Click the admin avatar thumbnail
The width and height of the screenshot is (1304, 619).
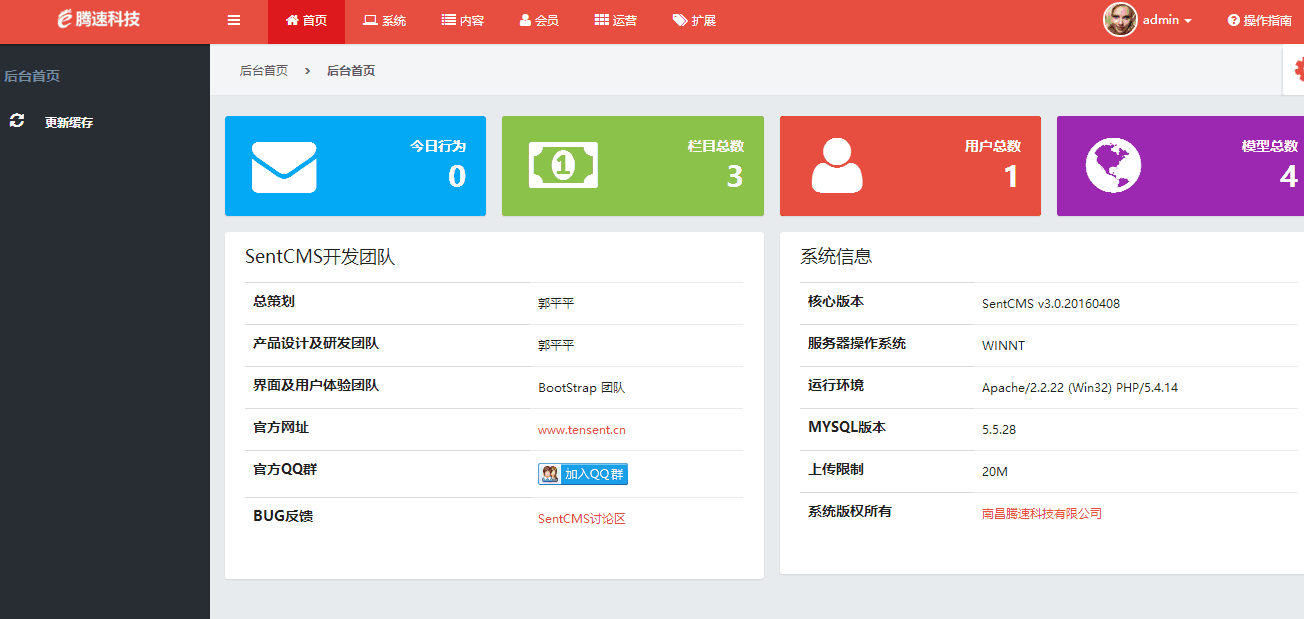(1120, 19)
